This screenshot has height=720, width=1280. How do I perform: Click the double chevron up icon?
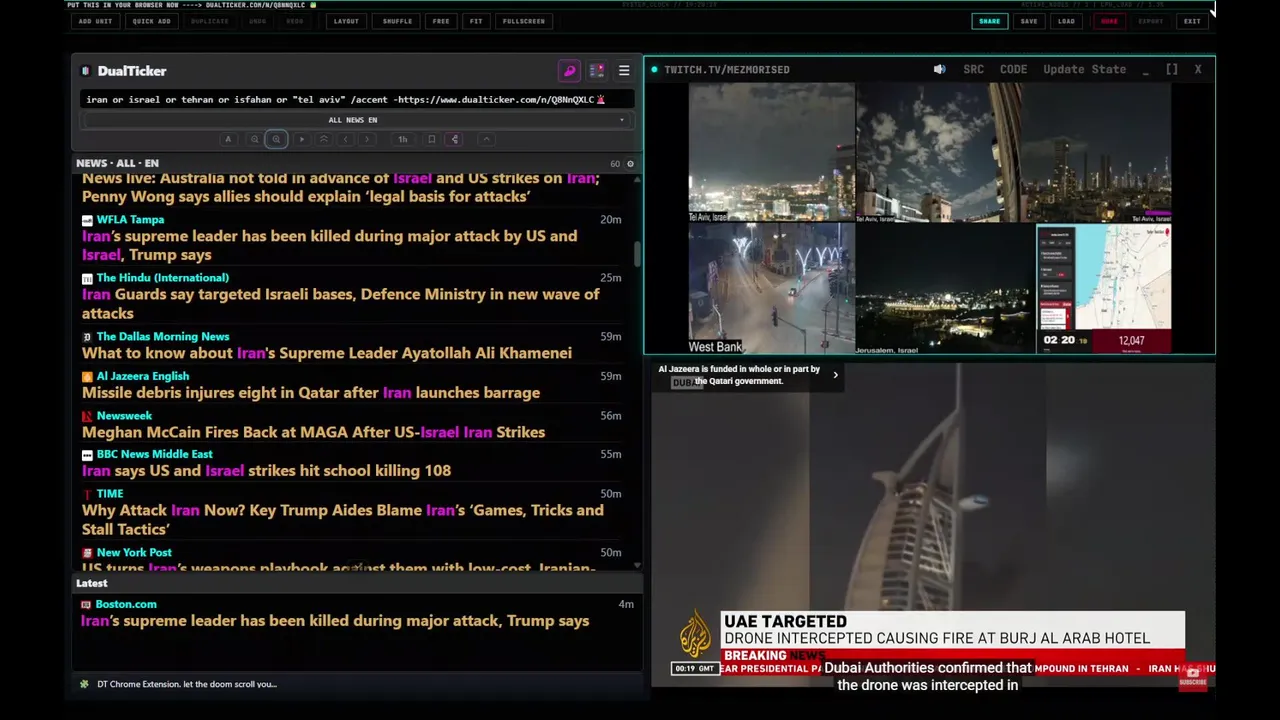(324, 139)
